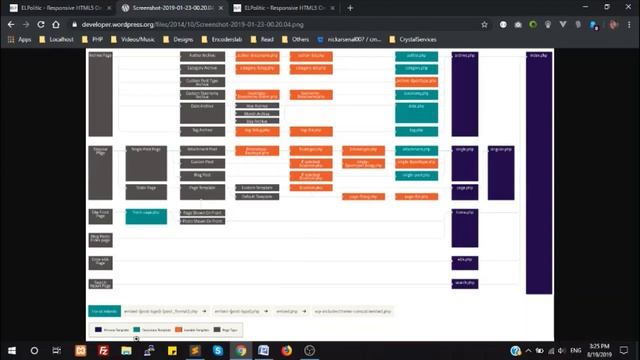Image resolution: width=640 pixels, height=360 pixels.
Task: Open the blue extension icon with badge
Action: [593, 25]
